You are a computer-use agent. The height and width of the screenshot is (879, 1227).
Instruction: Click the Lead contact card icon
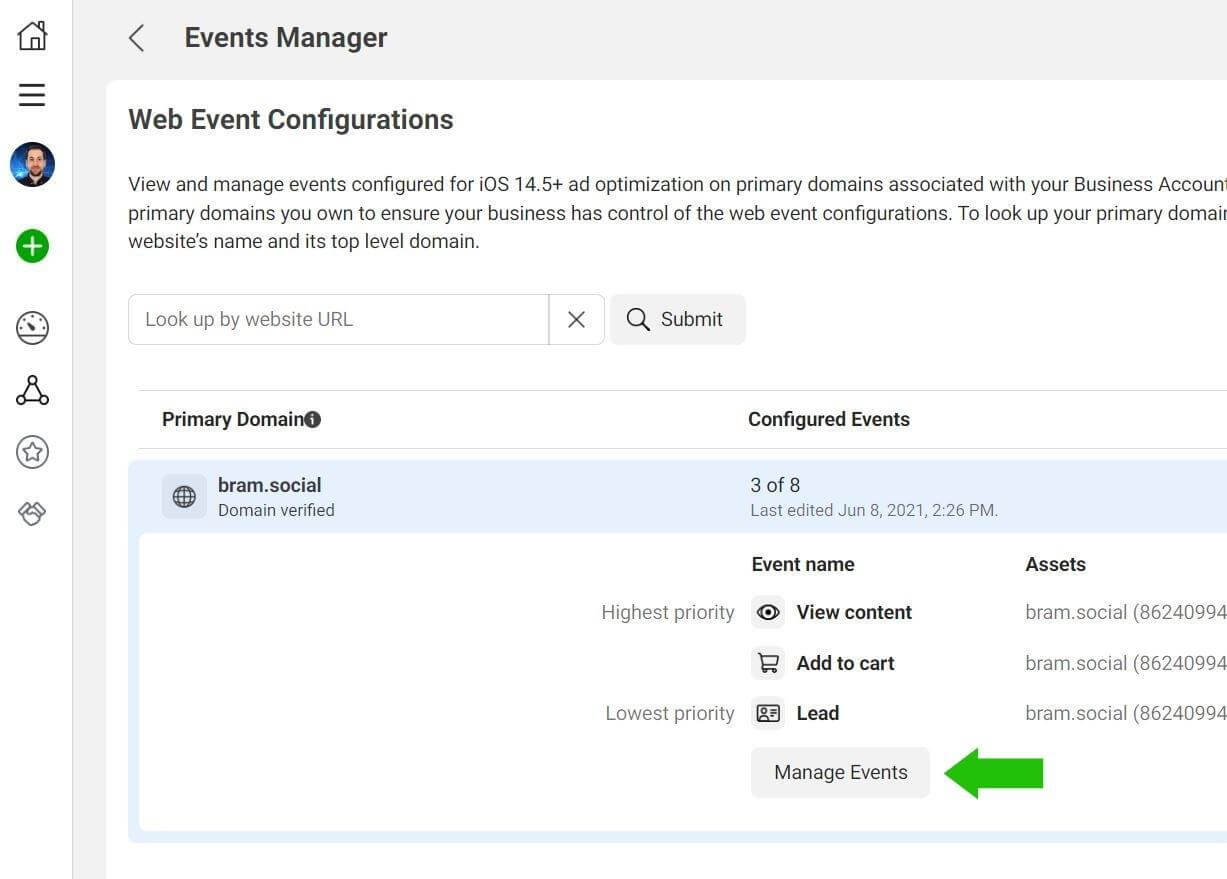tap(768, 713)
